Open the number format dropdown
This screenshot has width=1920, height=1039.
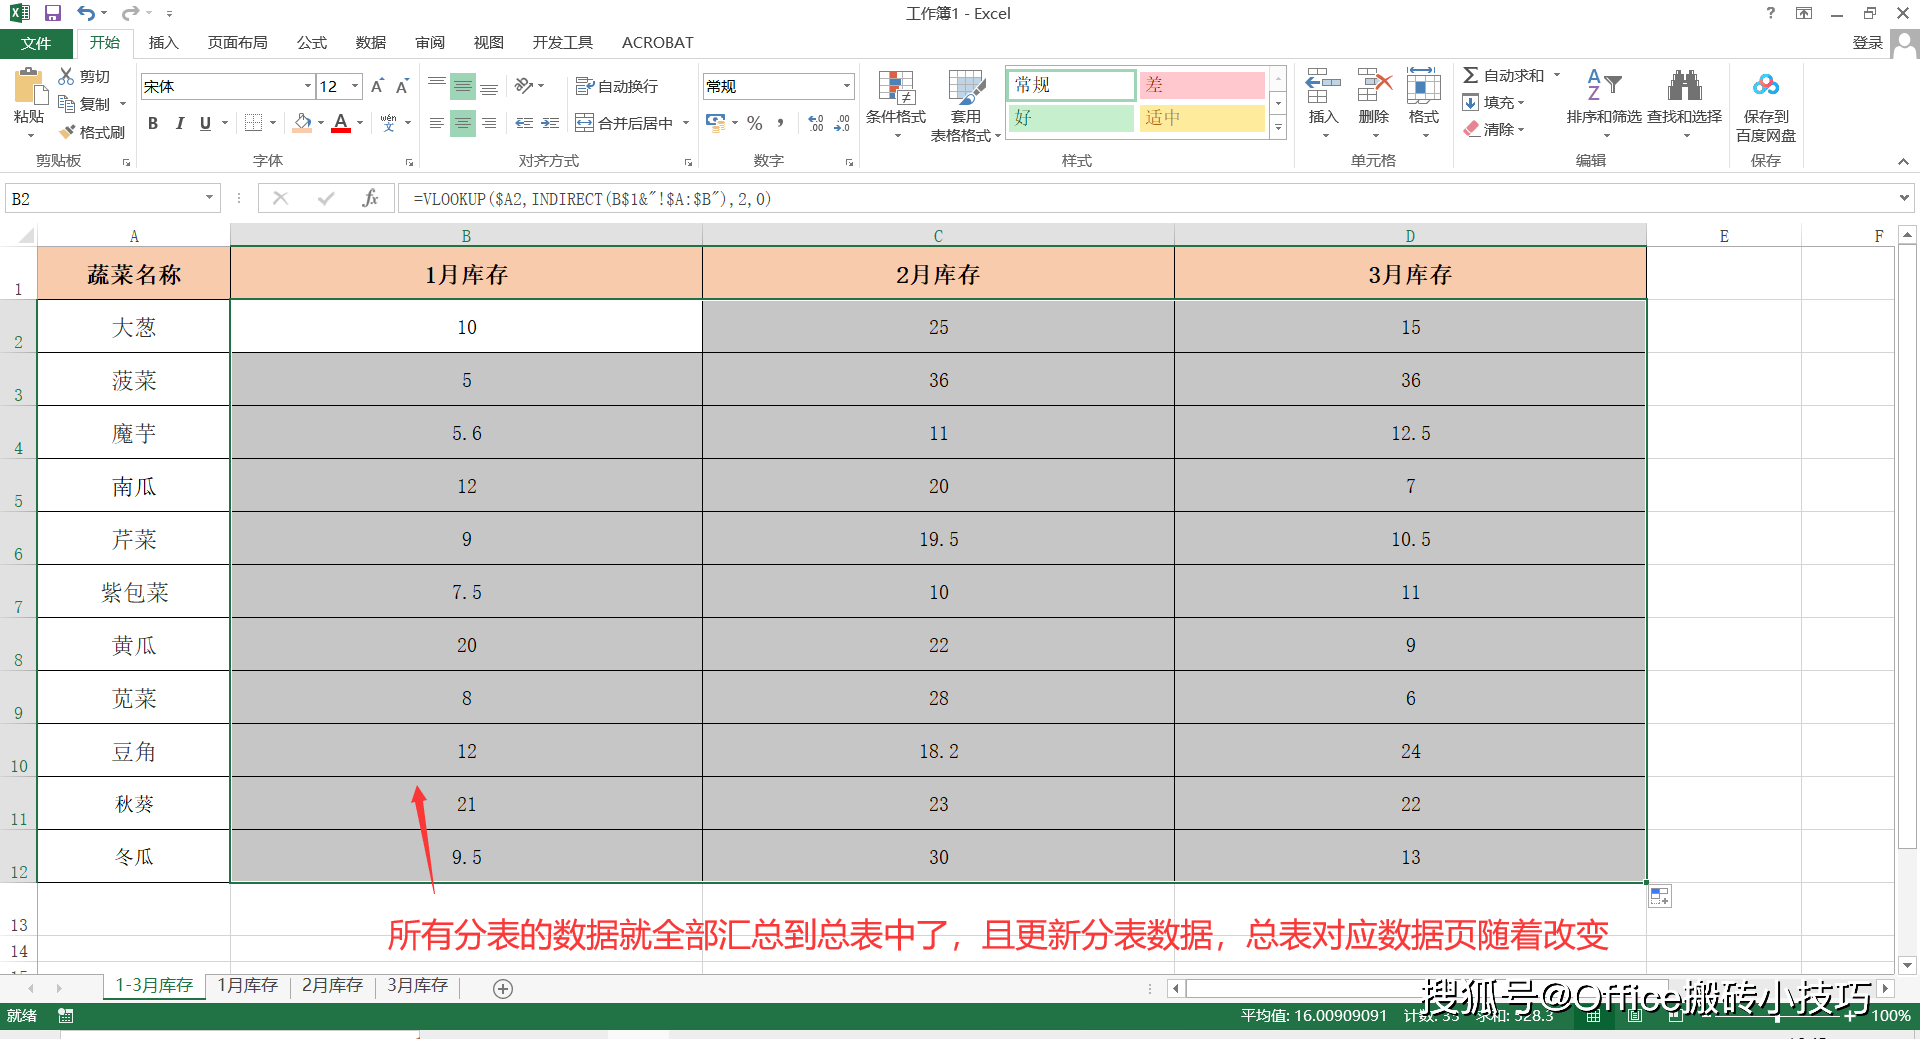(x=847, y=86)
